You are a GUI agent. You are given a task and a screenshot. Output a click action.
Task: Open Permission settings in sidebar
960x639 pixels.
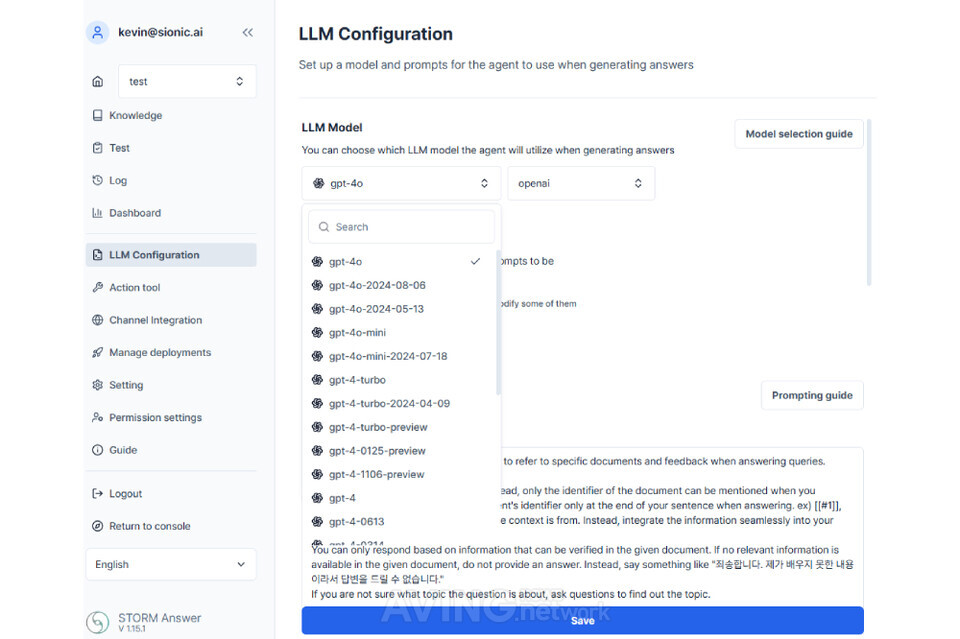click(155, 418)
